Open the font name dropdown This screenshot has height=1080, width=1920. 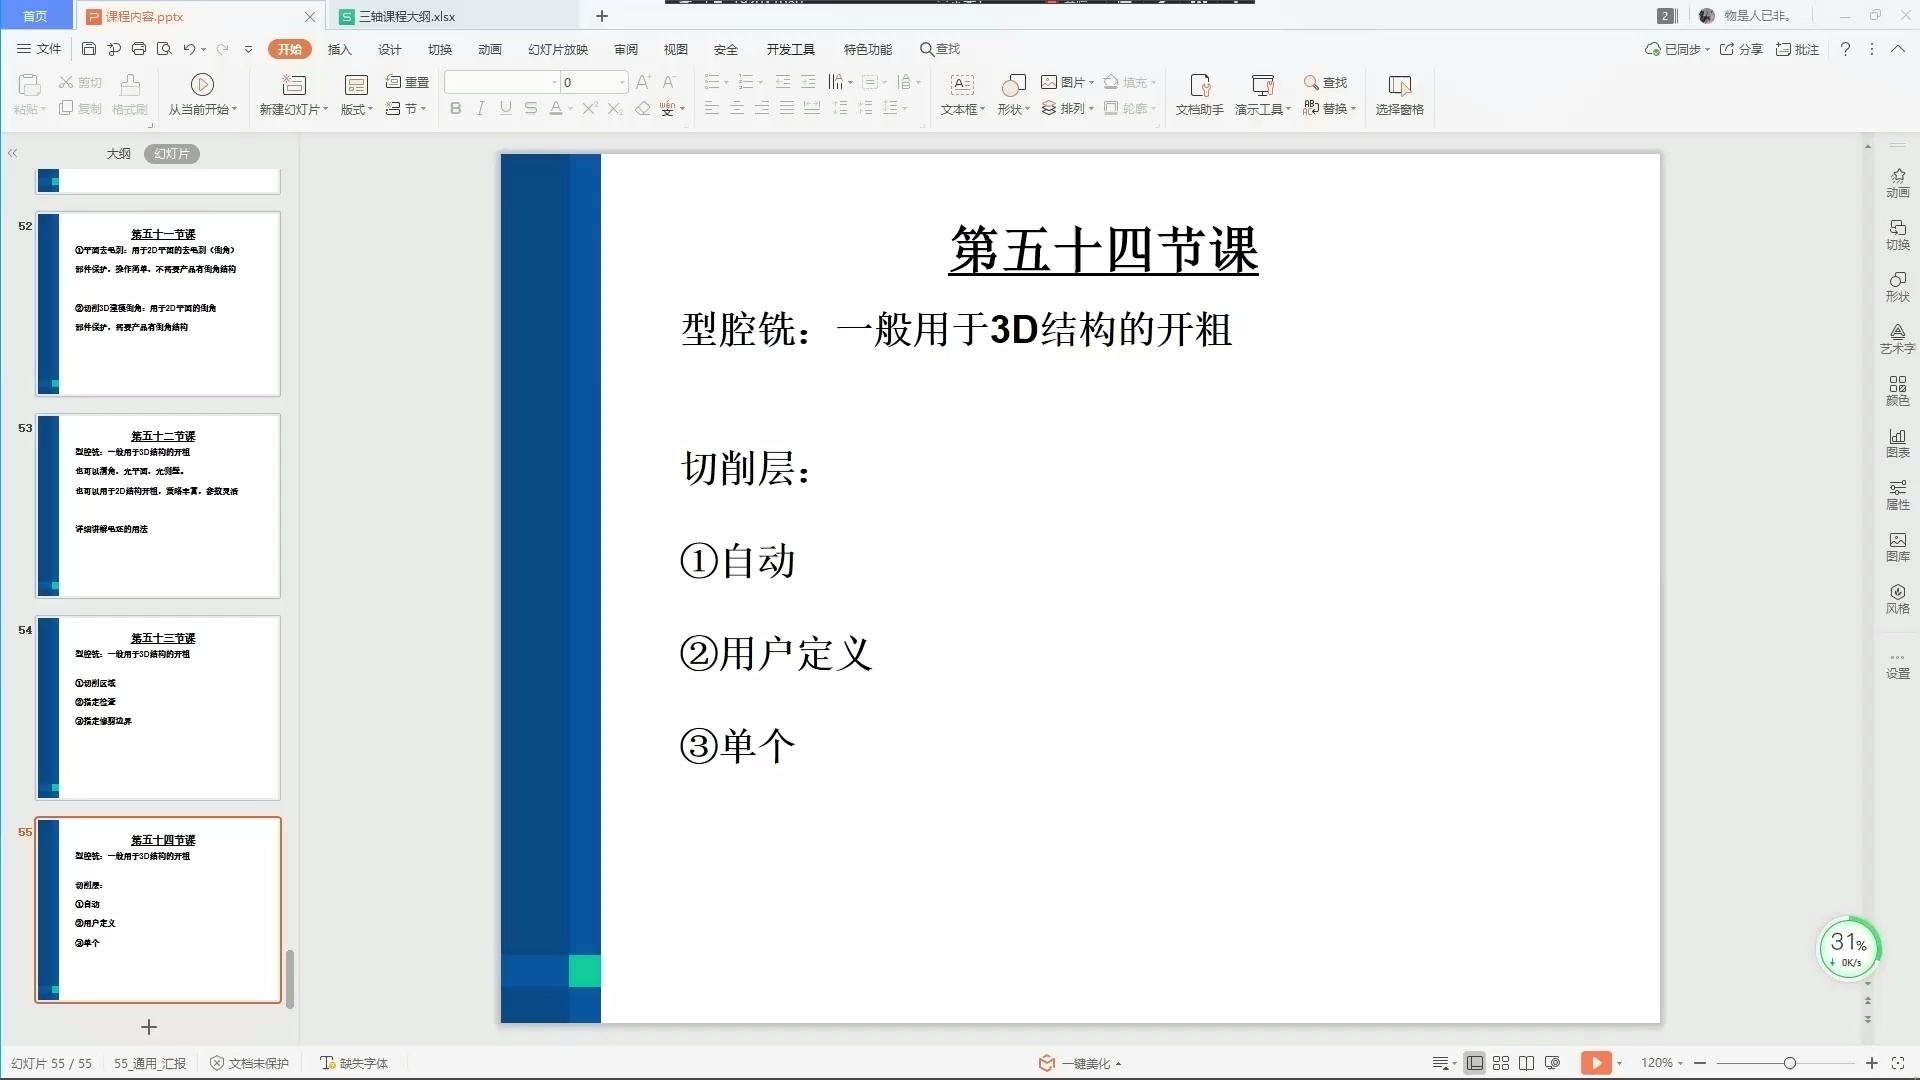point(556,82)
